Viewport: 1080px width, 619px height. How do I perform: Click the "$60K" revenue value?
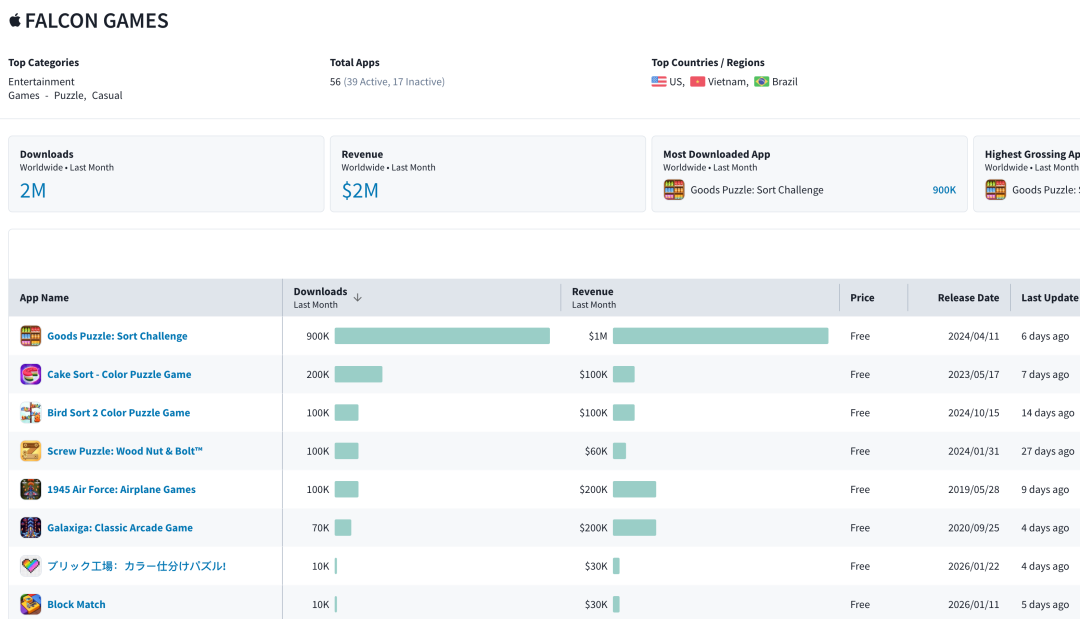coord(596,451)
